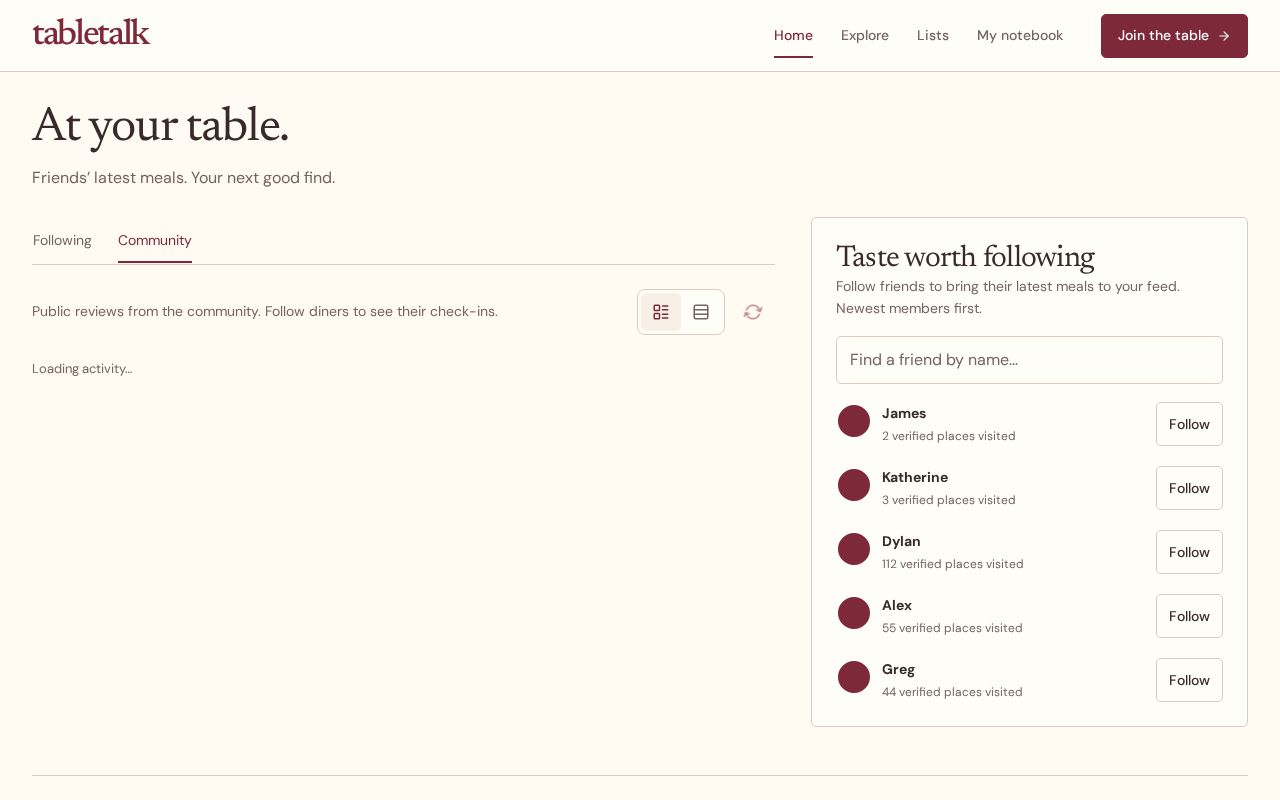Screen dimensions: 1280x800
Task: Click the Join the table button
Action: coord(1174,36)
